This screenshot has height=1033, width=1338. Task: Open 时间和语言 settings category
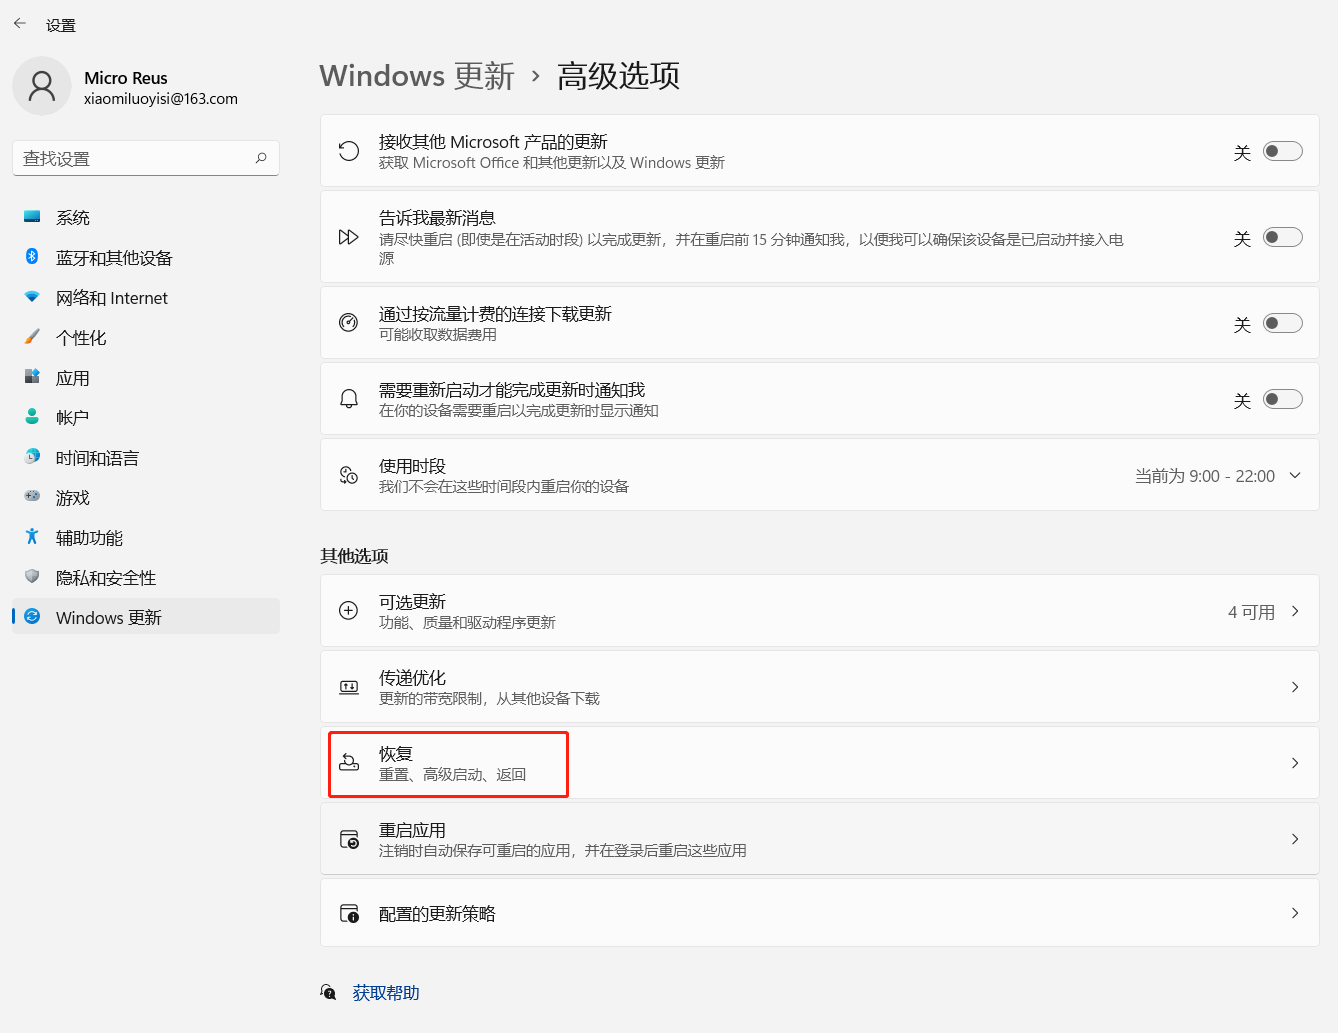point(146,457)
